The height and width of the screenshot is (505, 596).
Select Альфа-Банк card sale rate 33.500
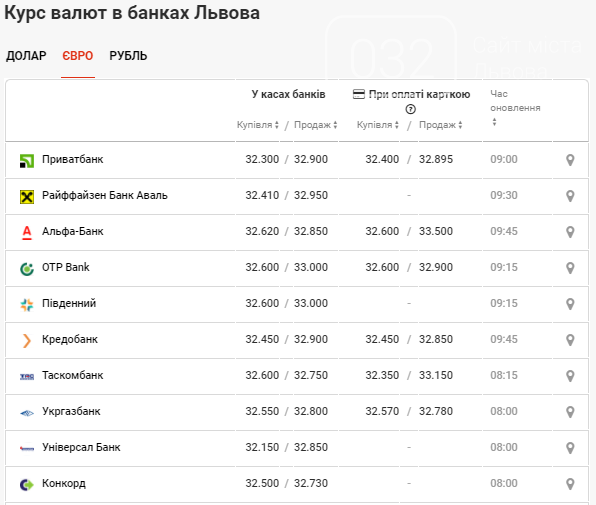[x=436, y=231]
